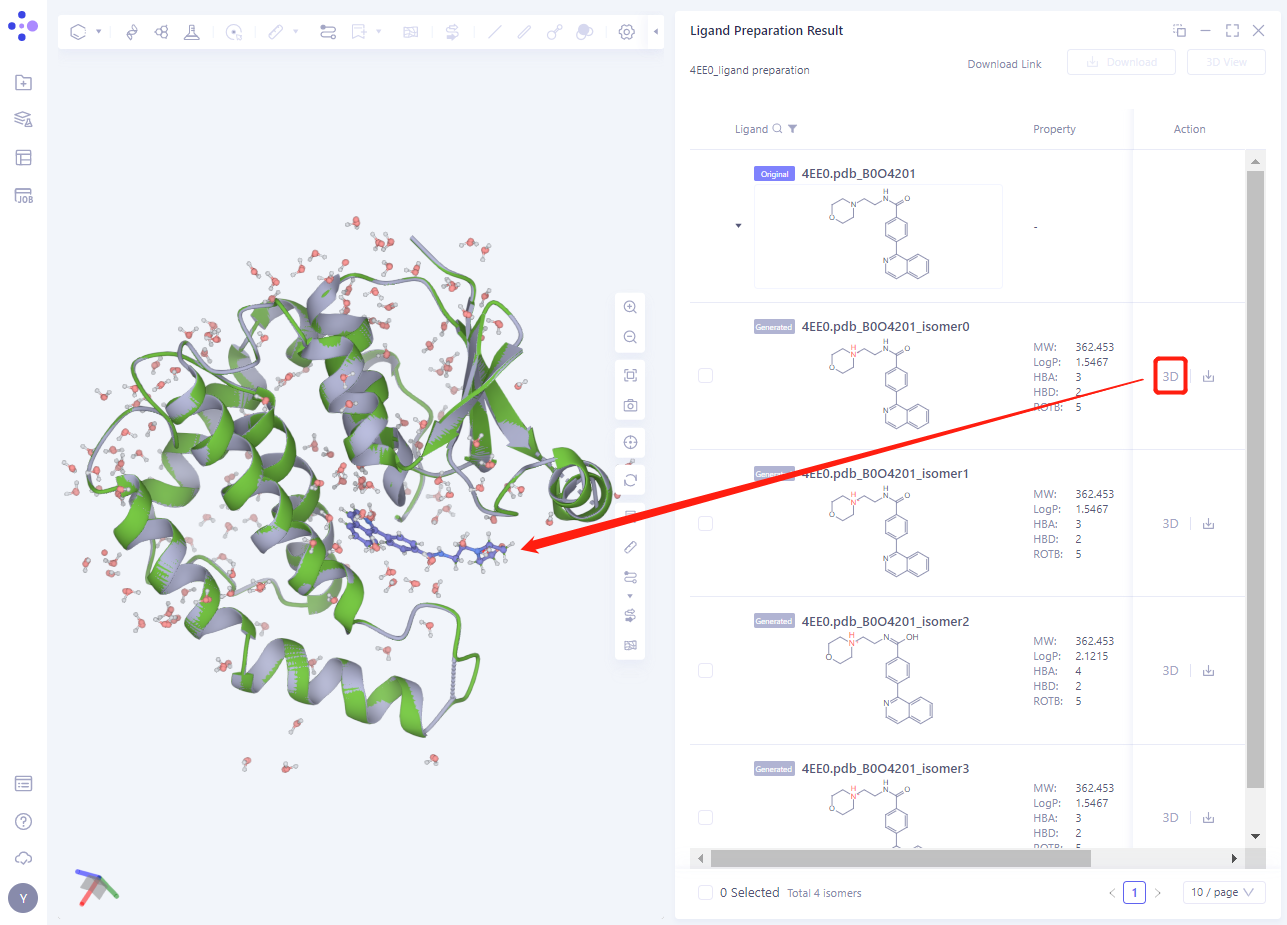Click the crosshair center view icon

tap(630, 443)
